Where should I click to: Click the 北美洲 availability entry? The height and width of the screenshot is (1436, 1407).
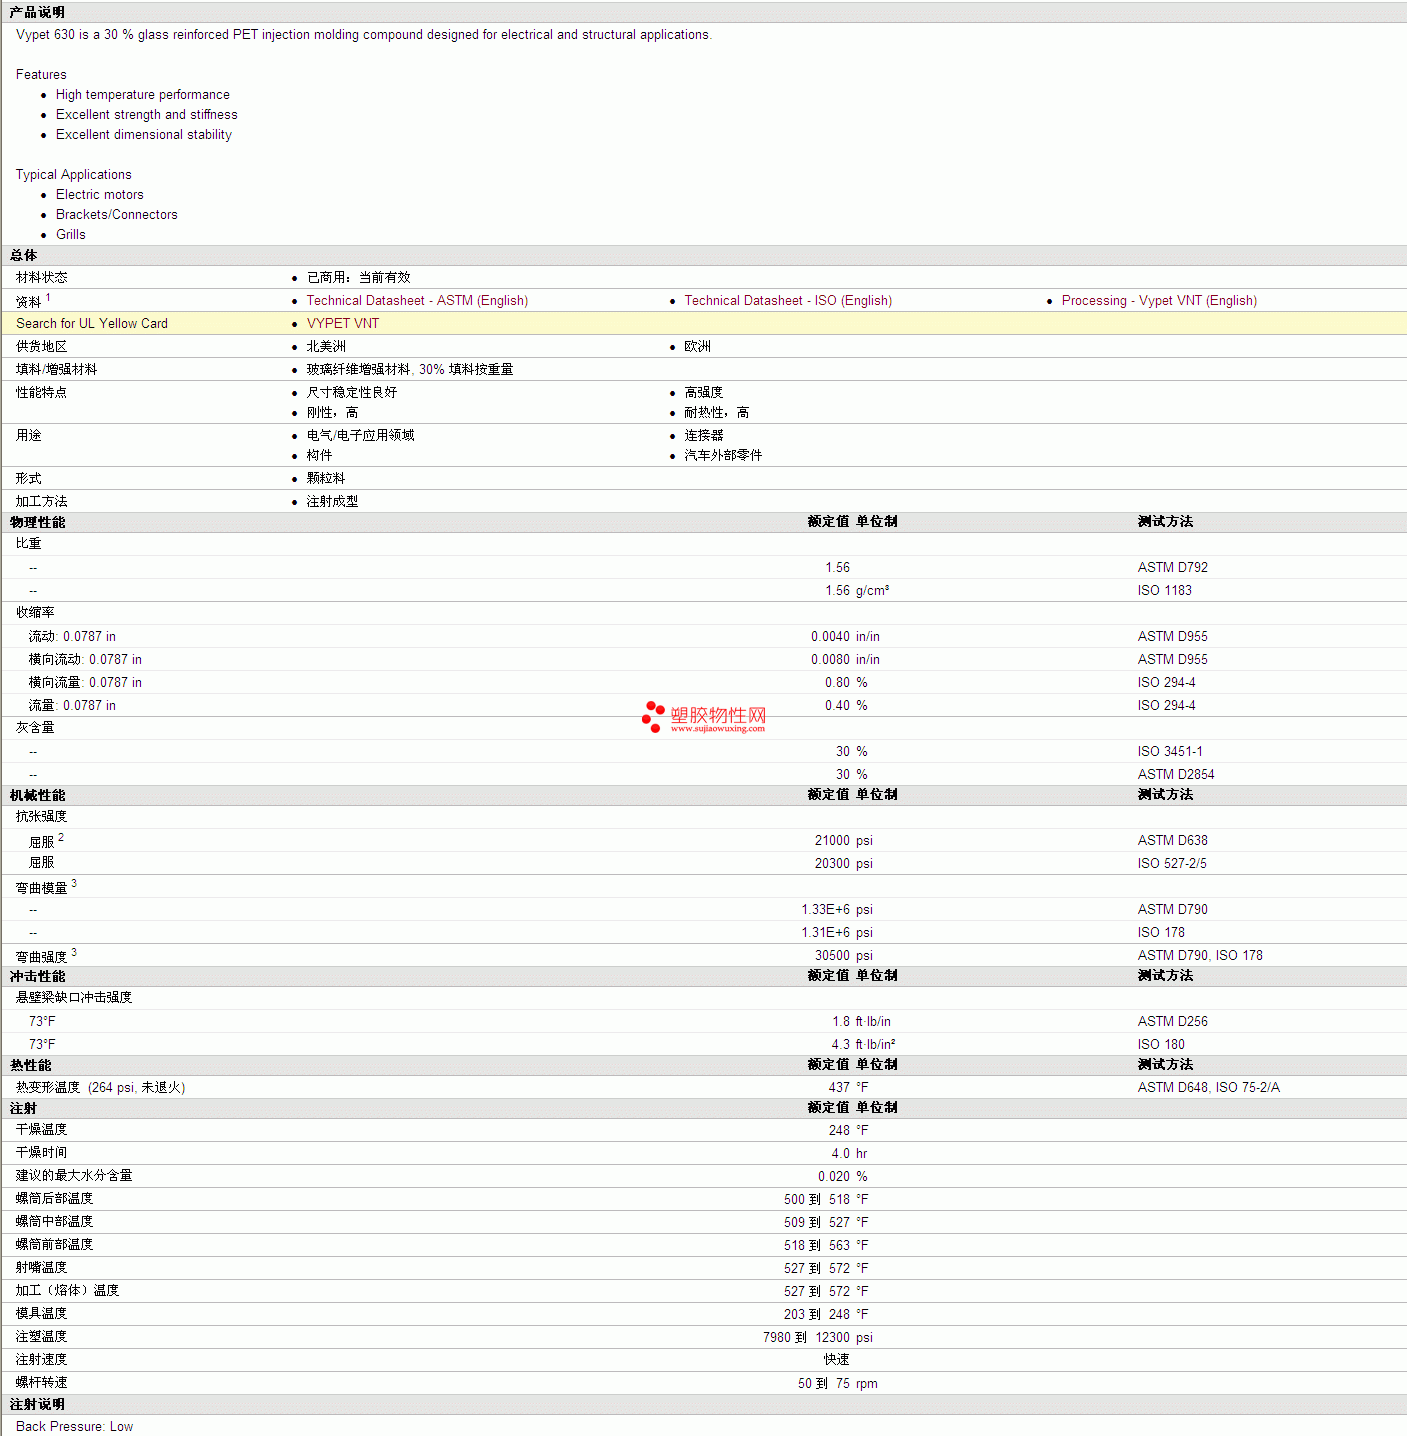point(326,347)
